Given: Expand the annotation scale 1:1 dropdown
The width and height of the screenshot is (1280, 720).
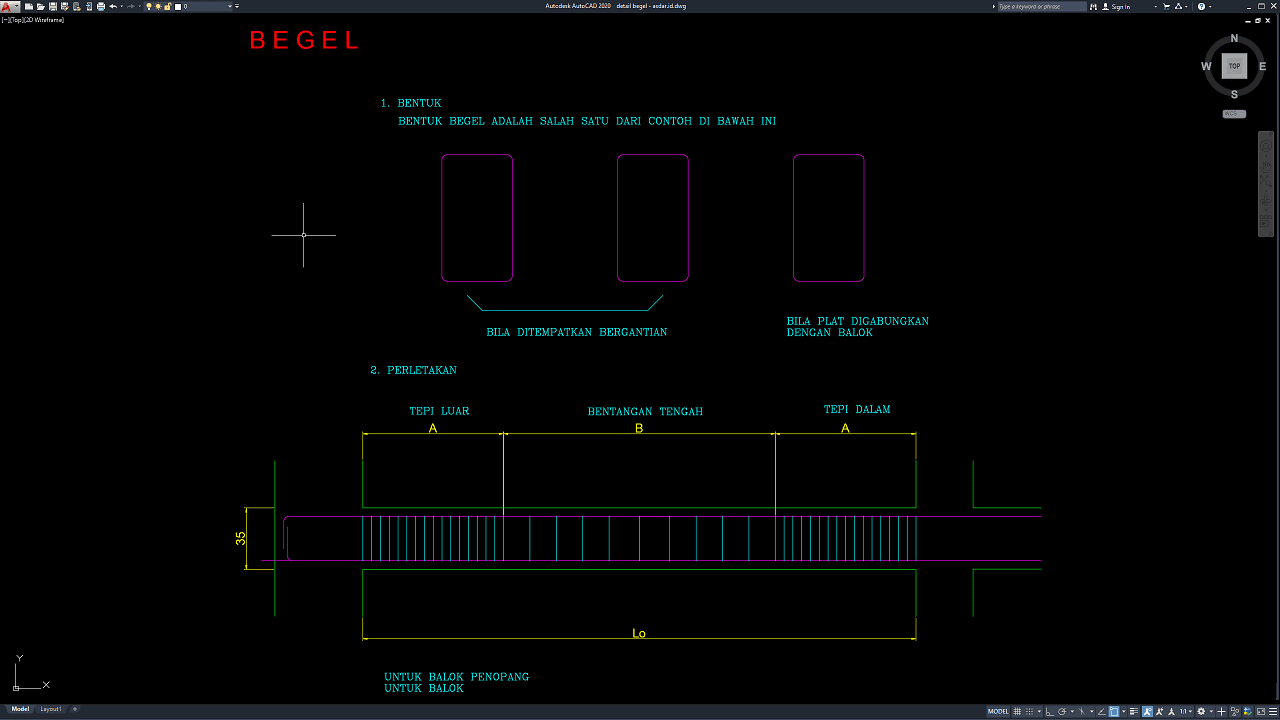Looking at the screenshot, I should pyautogui.click(x=1187, y=711).
